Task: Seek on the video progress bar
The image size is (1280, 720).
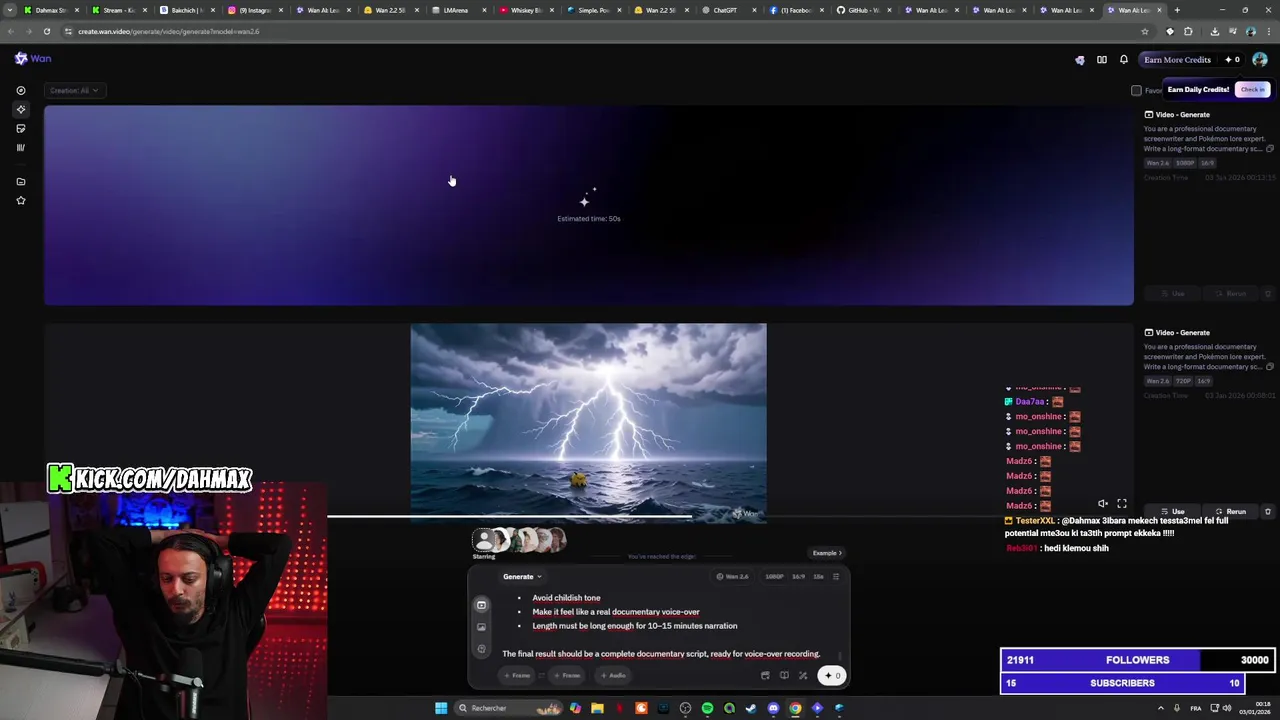Action: [x=588, y=517]
